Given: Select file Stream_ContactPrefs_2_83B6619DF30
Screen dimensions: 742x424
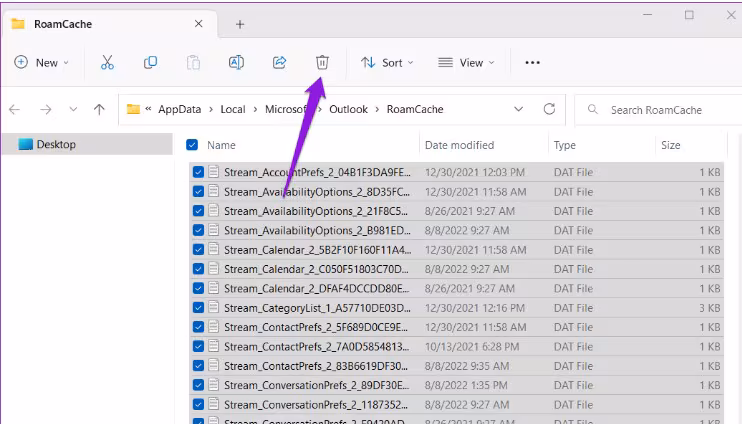Looking at the screenshot, I should pyautogui.click(x=456, y=366).
